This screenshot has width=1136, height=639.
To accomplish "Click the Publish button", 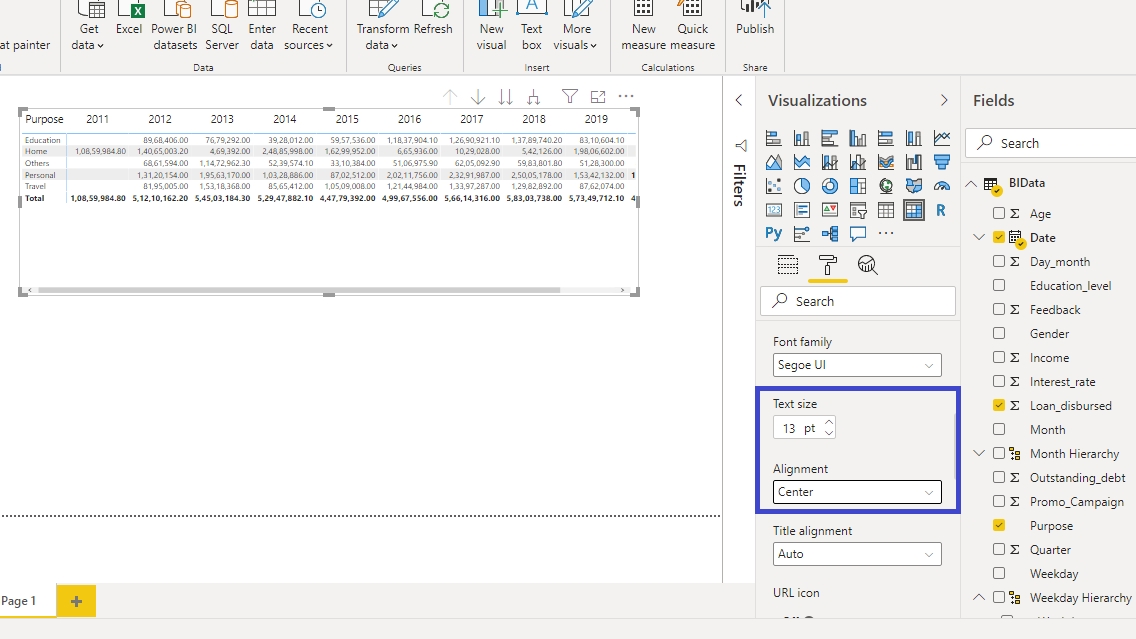I will pos(755,20).
